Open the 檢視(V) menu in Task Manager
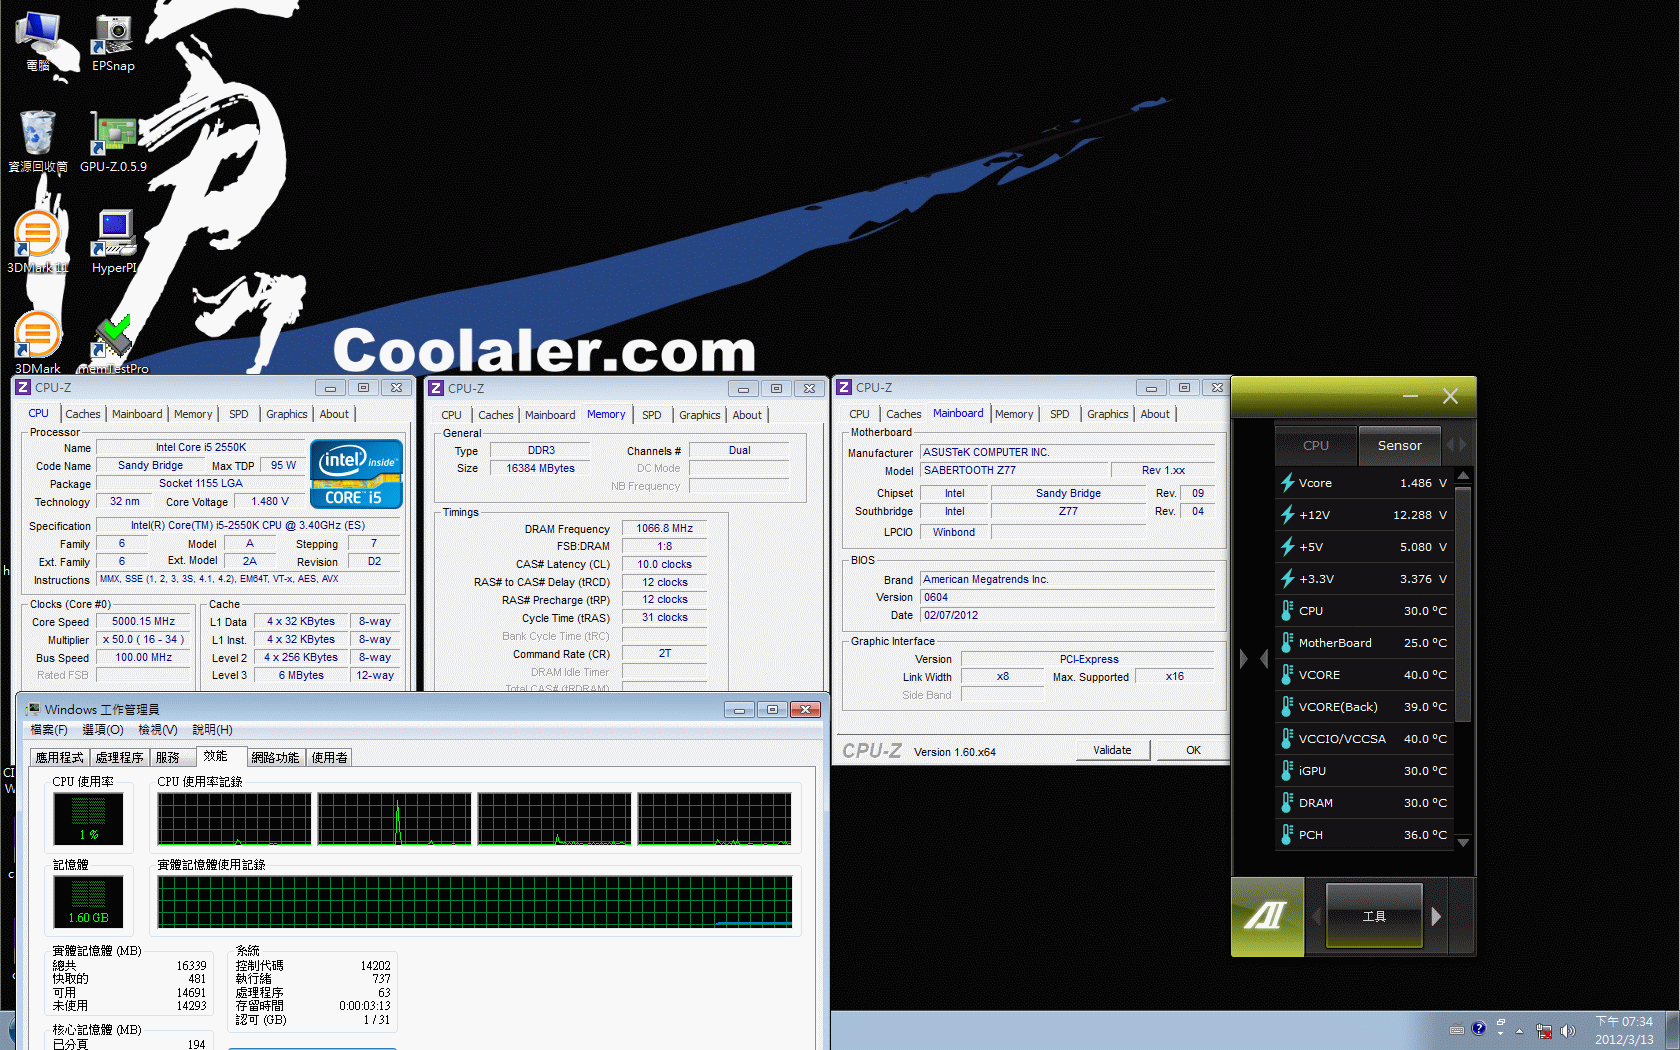This screenshot has height=1050, width=1680. pos(158,730)
